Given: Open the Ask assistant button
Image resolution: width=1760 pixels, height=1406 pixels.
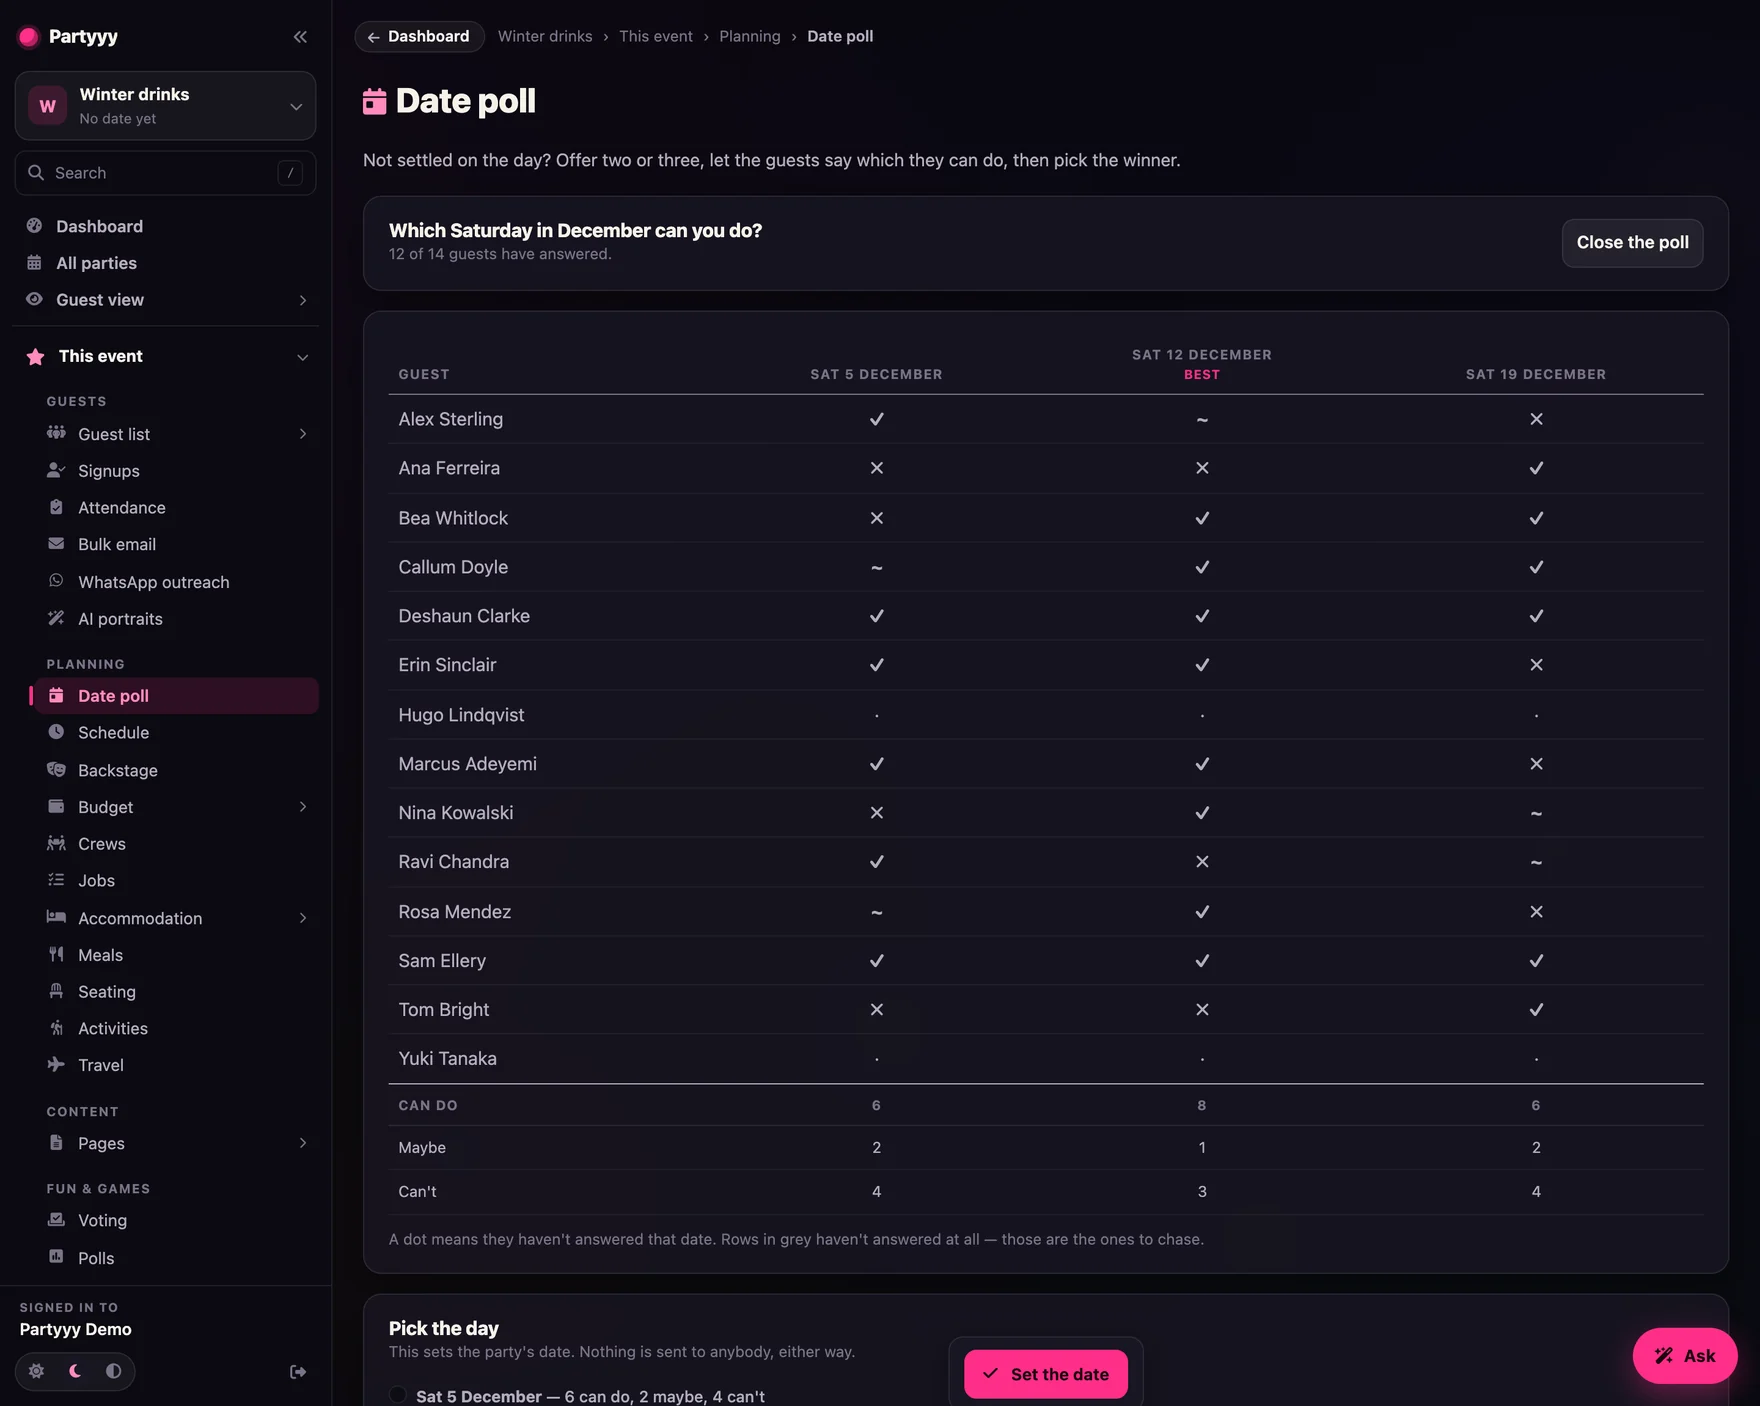Looking at the screenshot, I should (1685, 1356).
